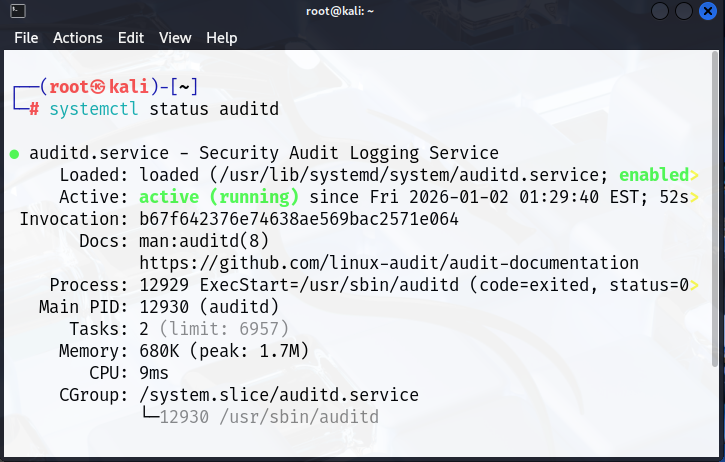Click the github.com linux-audit documentation URL
The image size is (725, 462).
point(389,263)
